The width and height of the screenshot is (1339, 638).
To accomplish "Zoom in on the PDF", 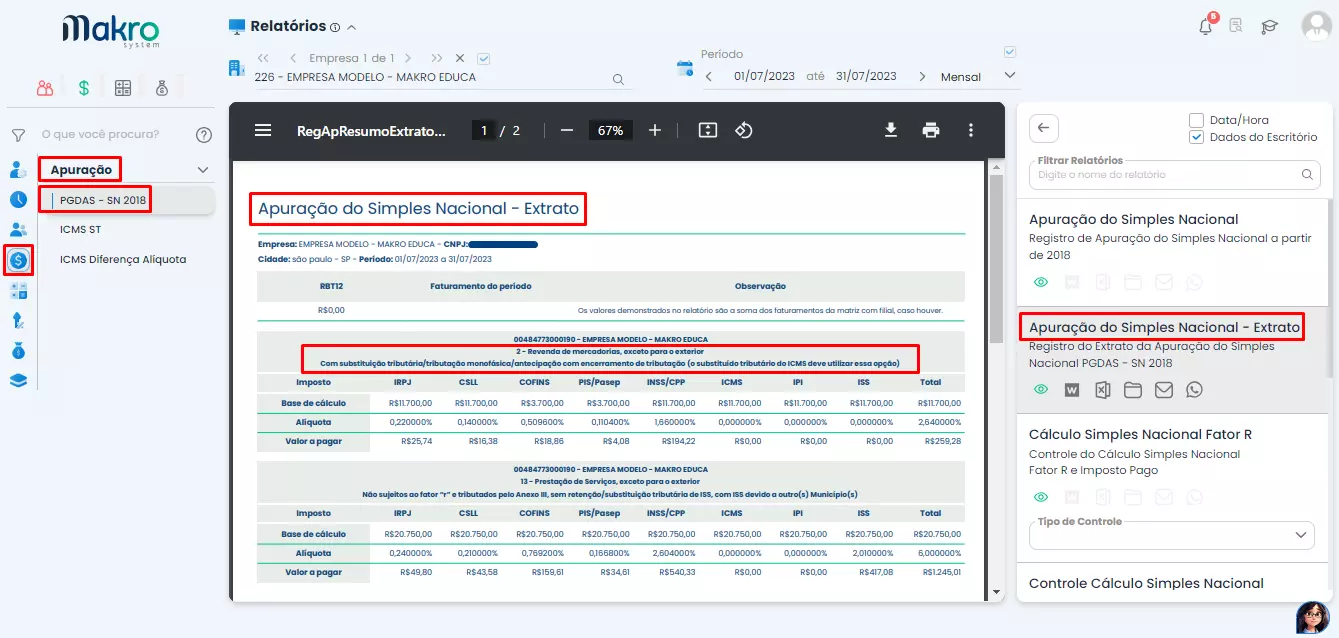I will pyautogui.click(x=655, y=130).
